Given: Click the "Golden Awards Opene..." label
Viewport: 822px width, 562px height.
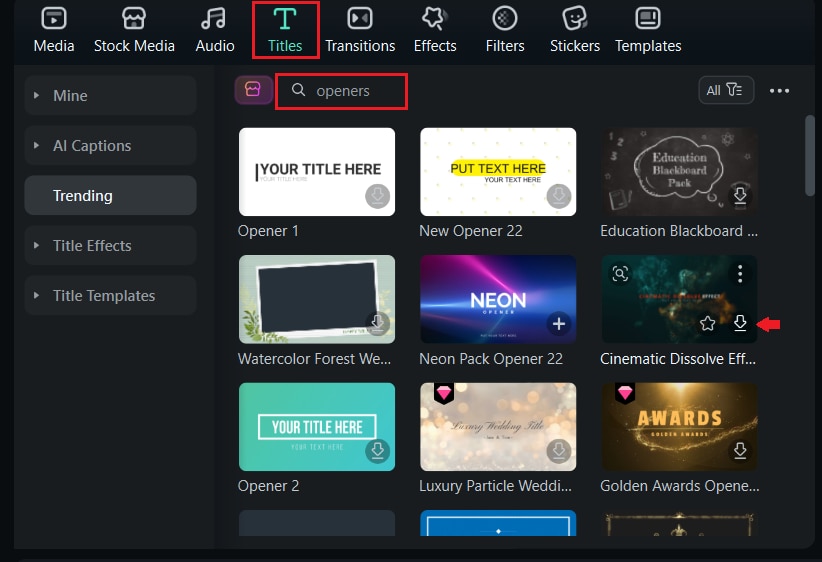Looking at the screenshot, I should coord(679,486).
